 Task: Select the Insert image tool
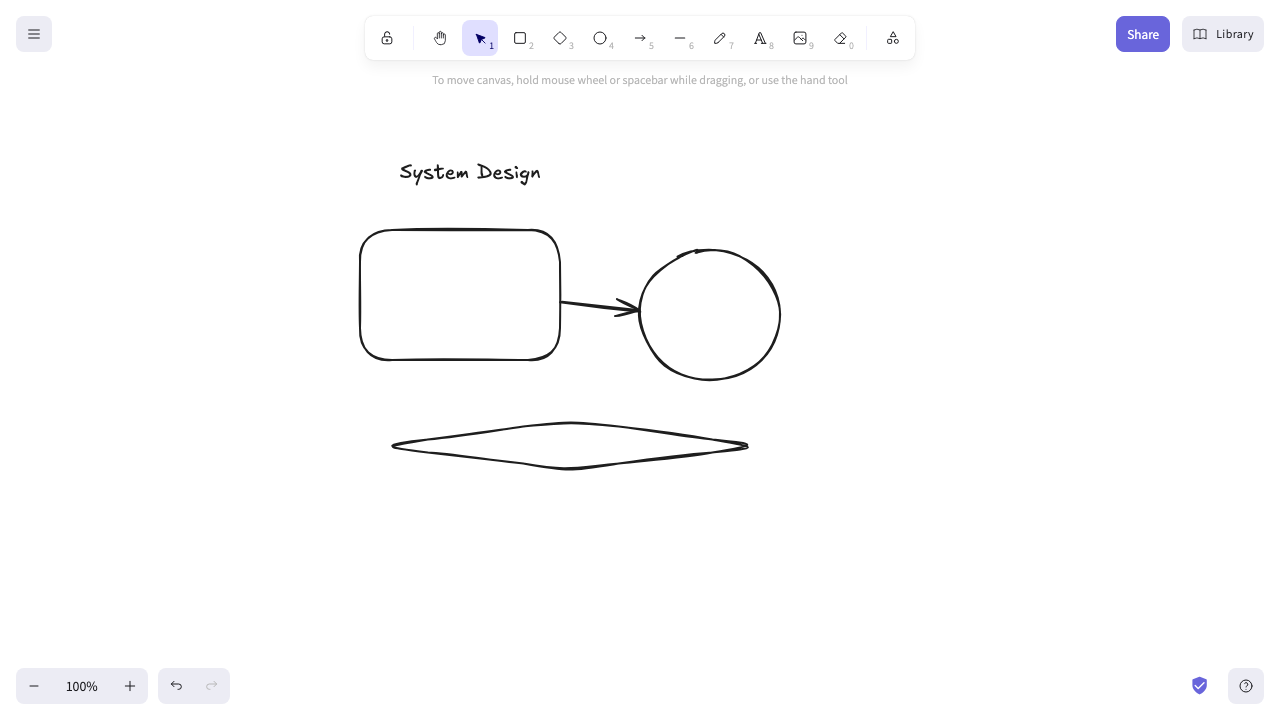800,38
